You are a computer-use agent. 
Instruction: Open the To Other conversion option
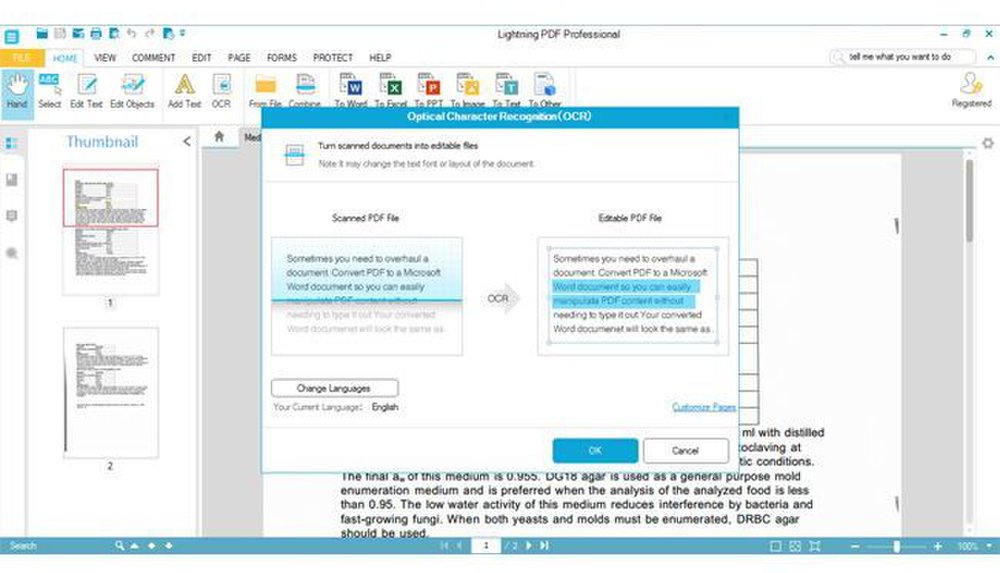(x=545, y=90)
